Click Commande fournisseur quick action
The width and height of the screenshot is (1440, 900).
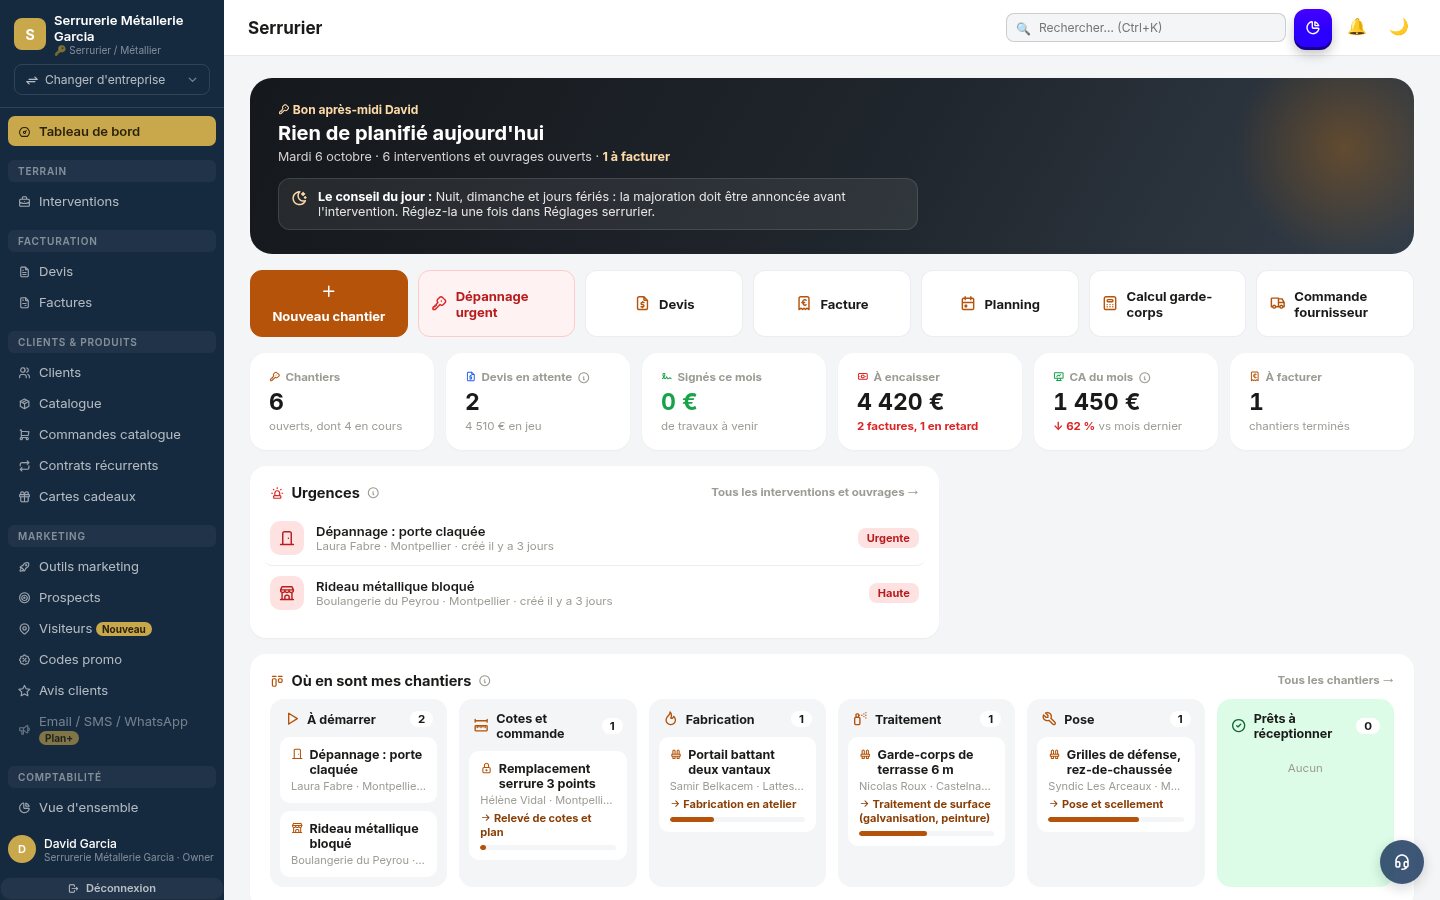[x=1335, y=304]
